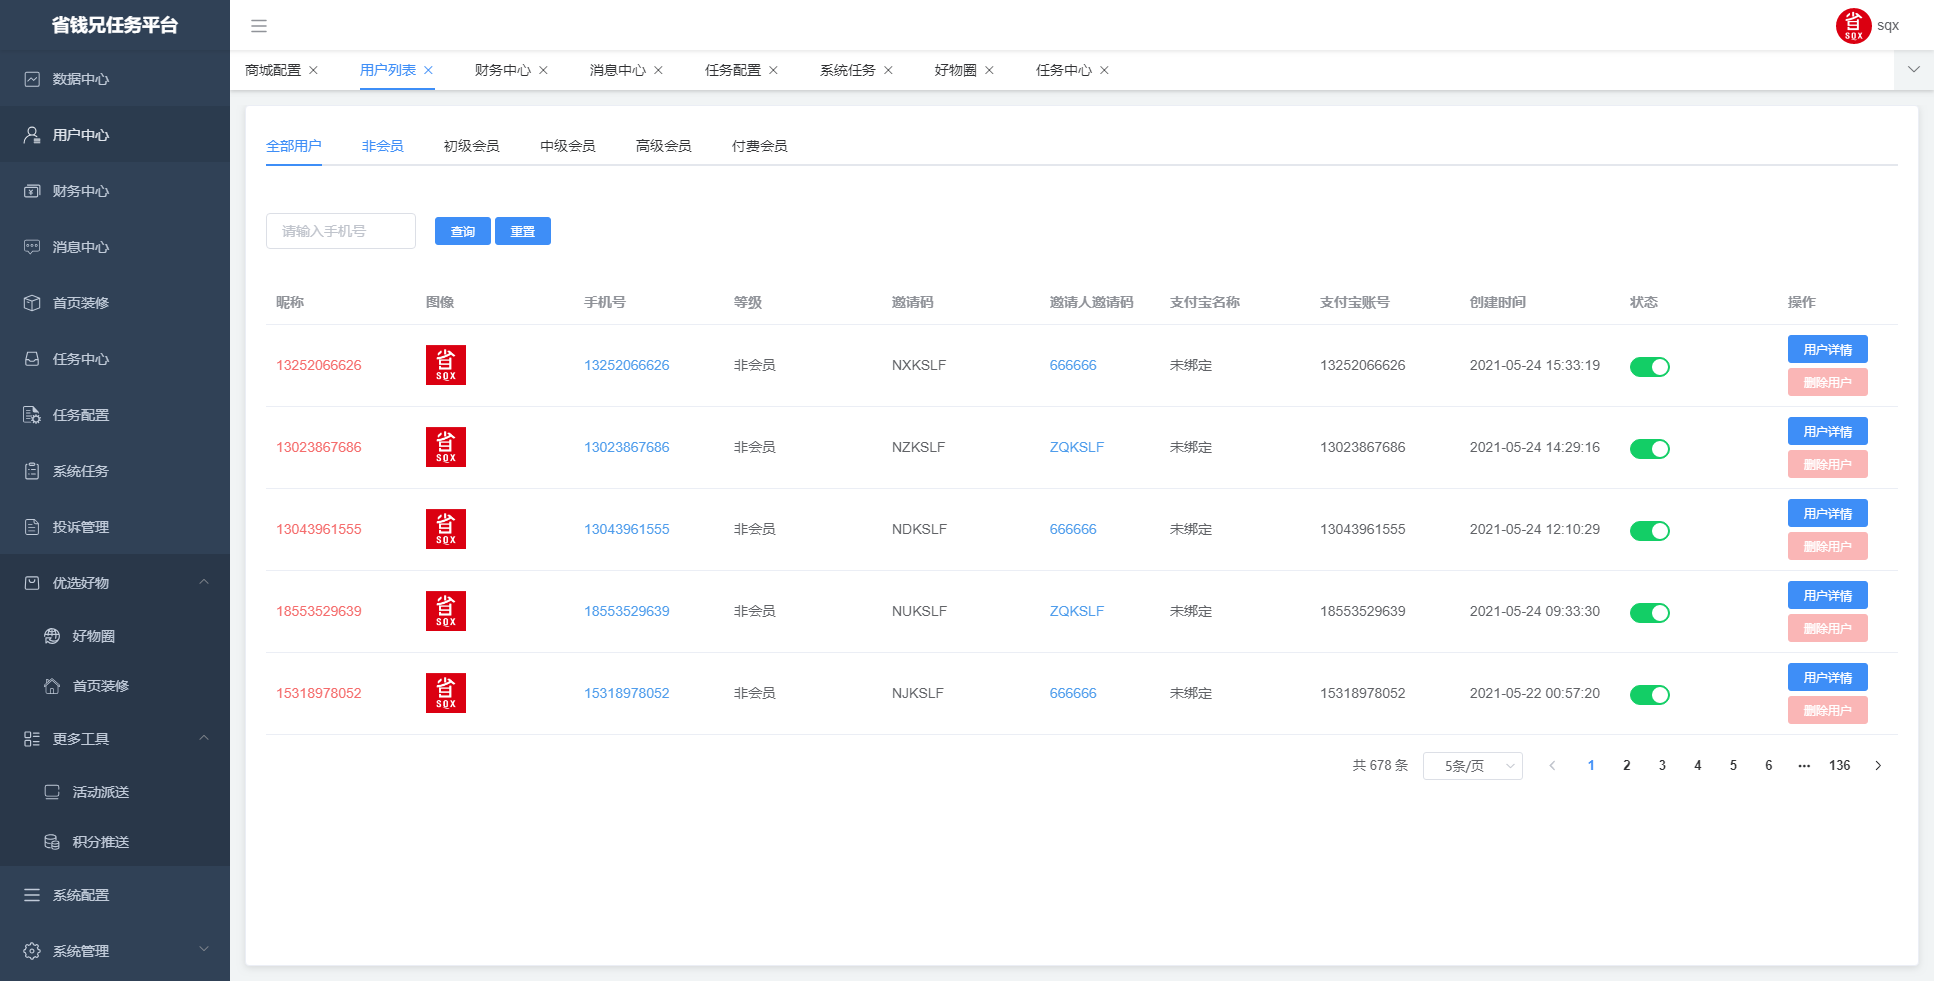1934x981 pixels.
Task: Click the sqx user avatar
Action: tap(1852, 26)
